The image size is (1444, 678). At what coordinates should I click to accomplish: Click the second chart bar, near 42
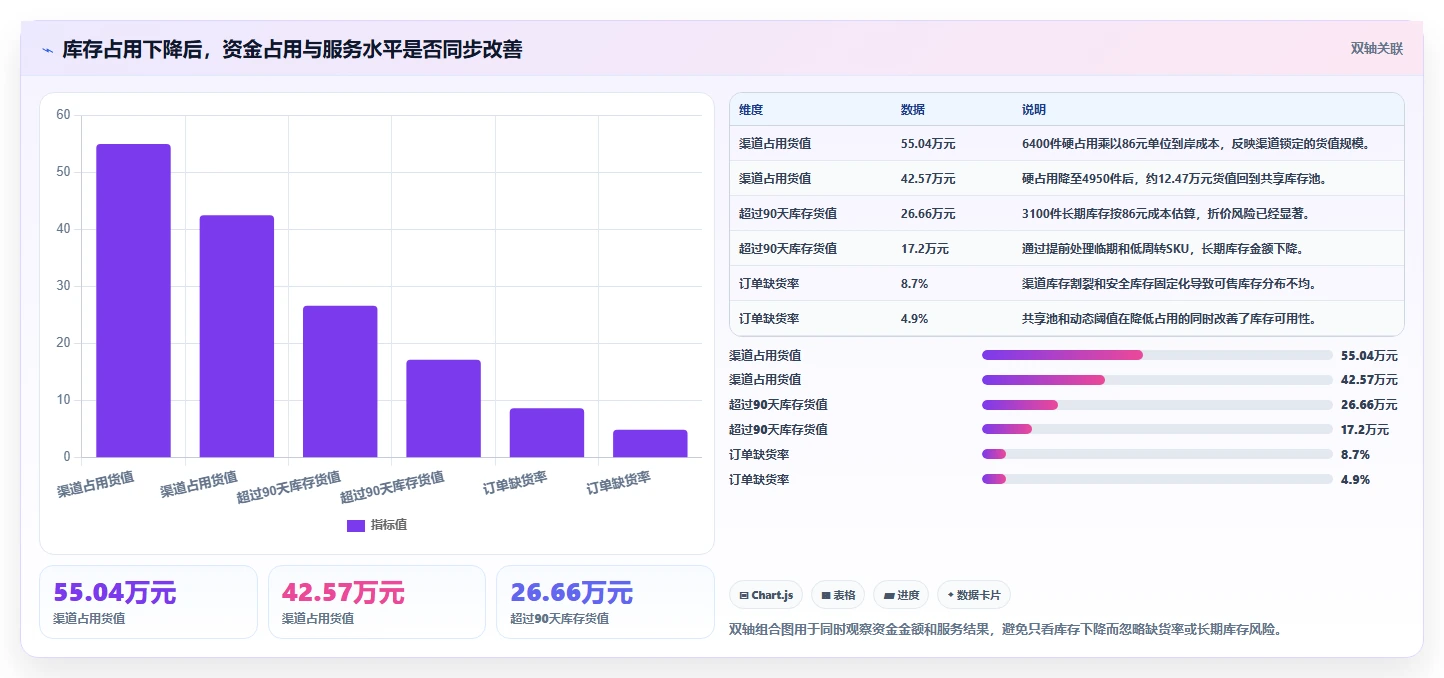click(237, 336)
